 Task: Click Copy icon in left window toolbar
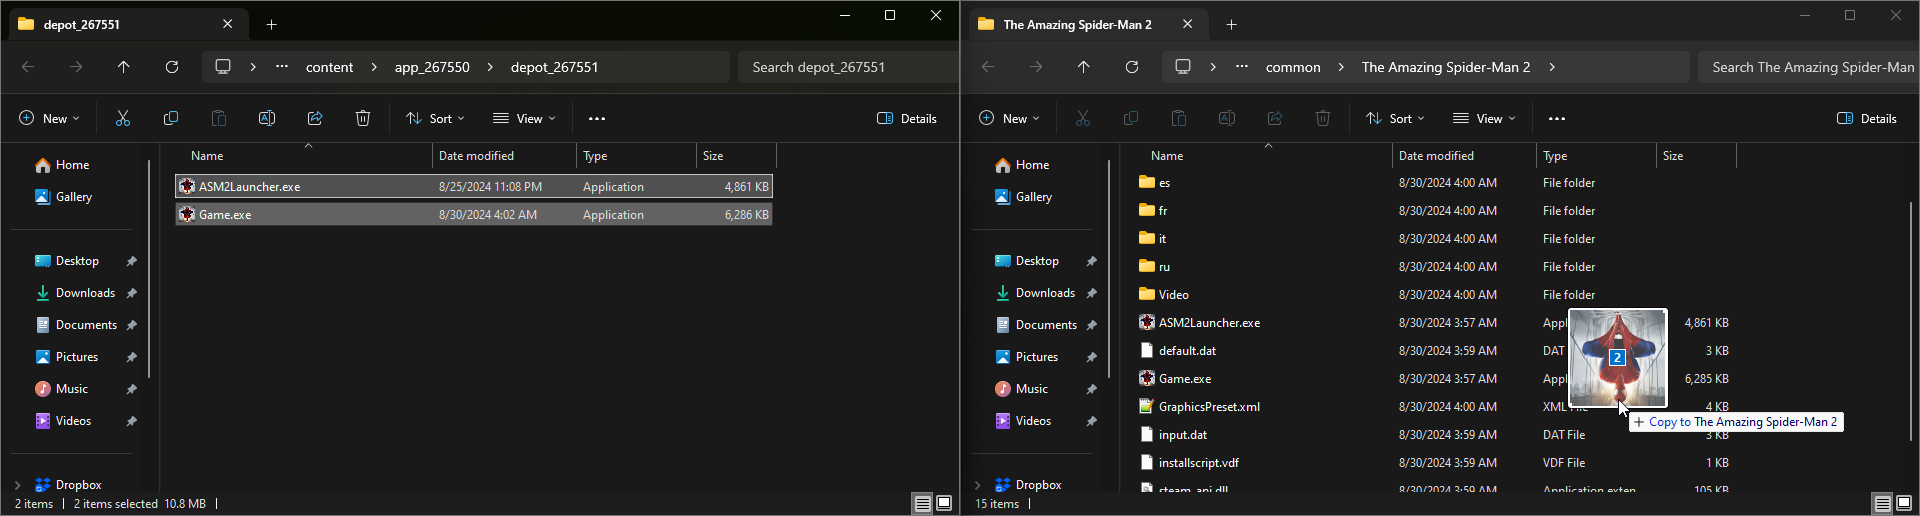click(171, 118)
